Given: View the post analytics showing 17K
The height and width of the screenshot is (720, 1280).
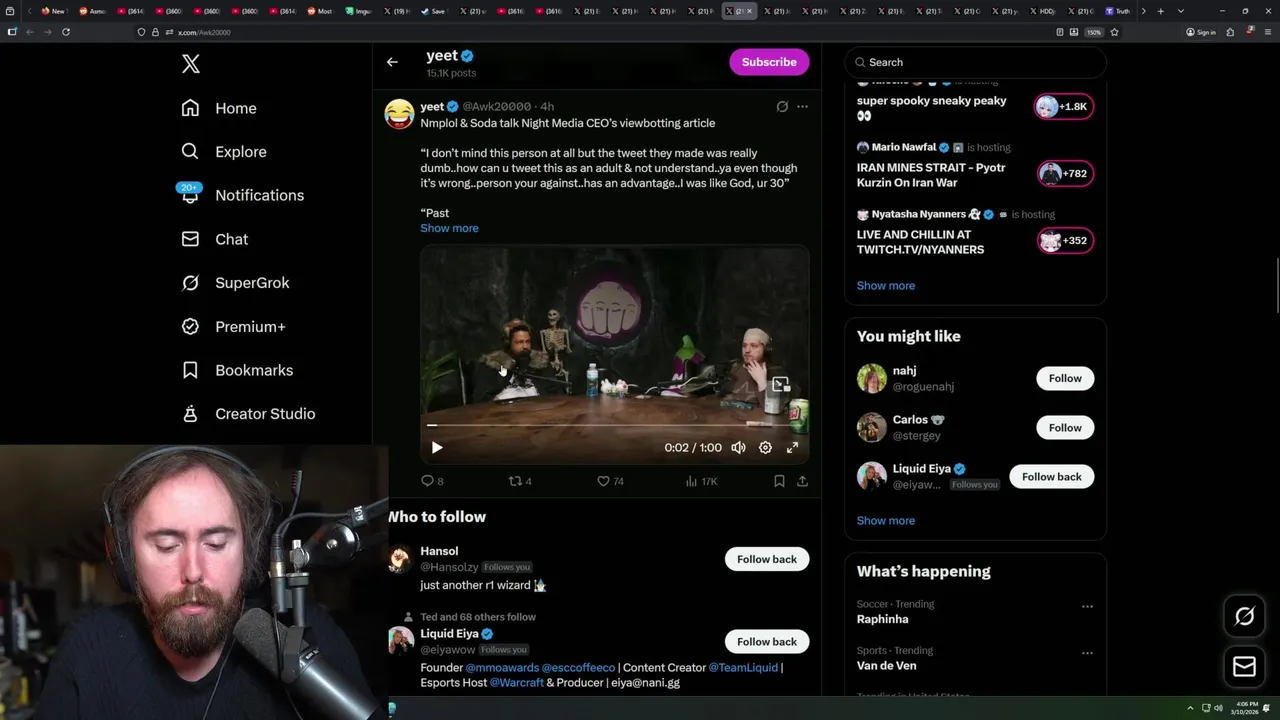Looking at the screenshot, I should [701, 481].
